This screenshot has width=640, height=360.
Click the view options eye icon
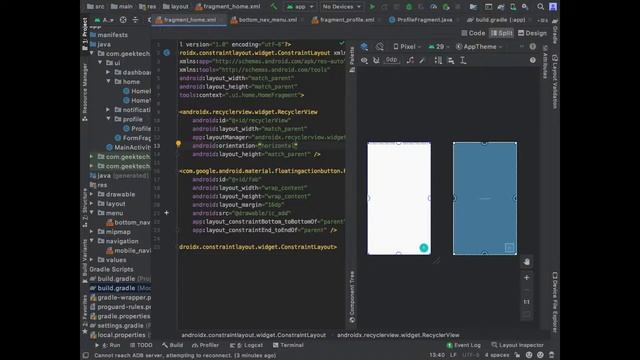coord(364,60)
